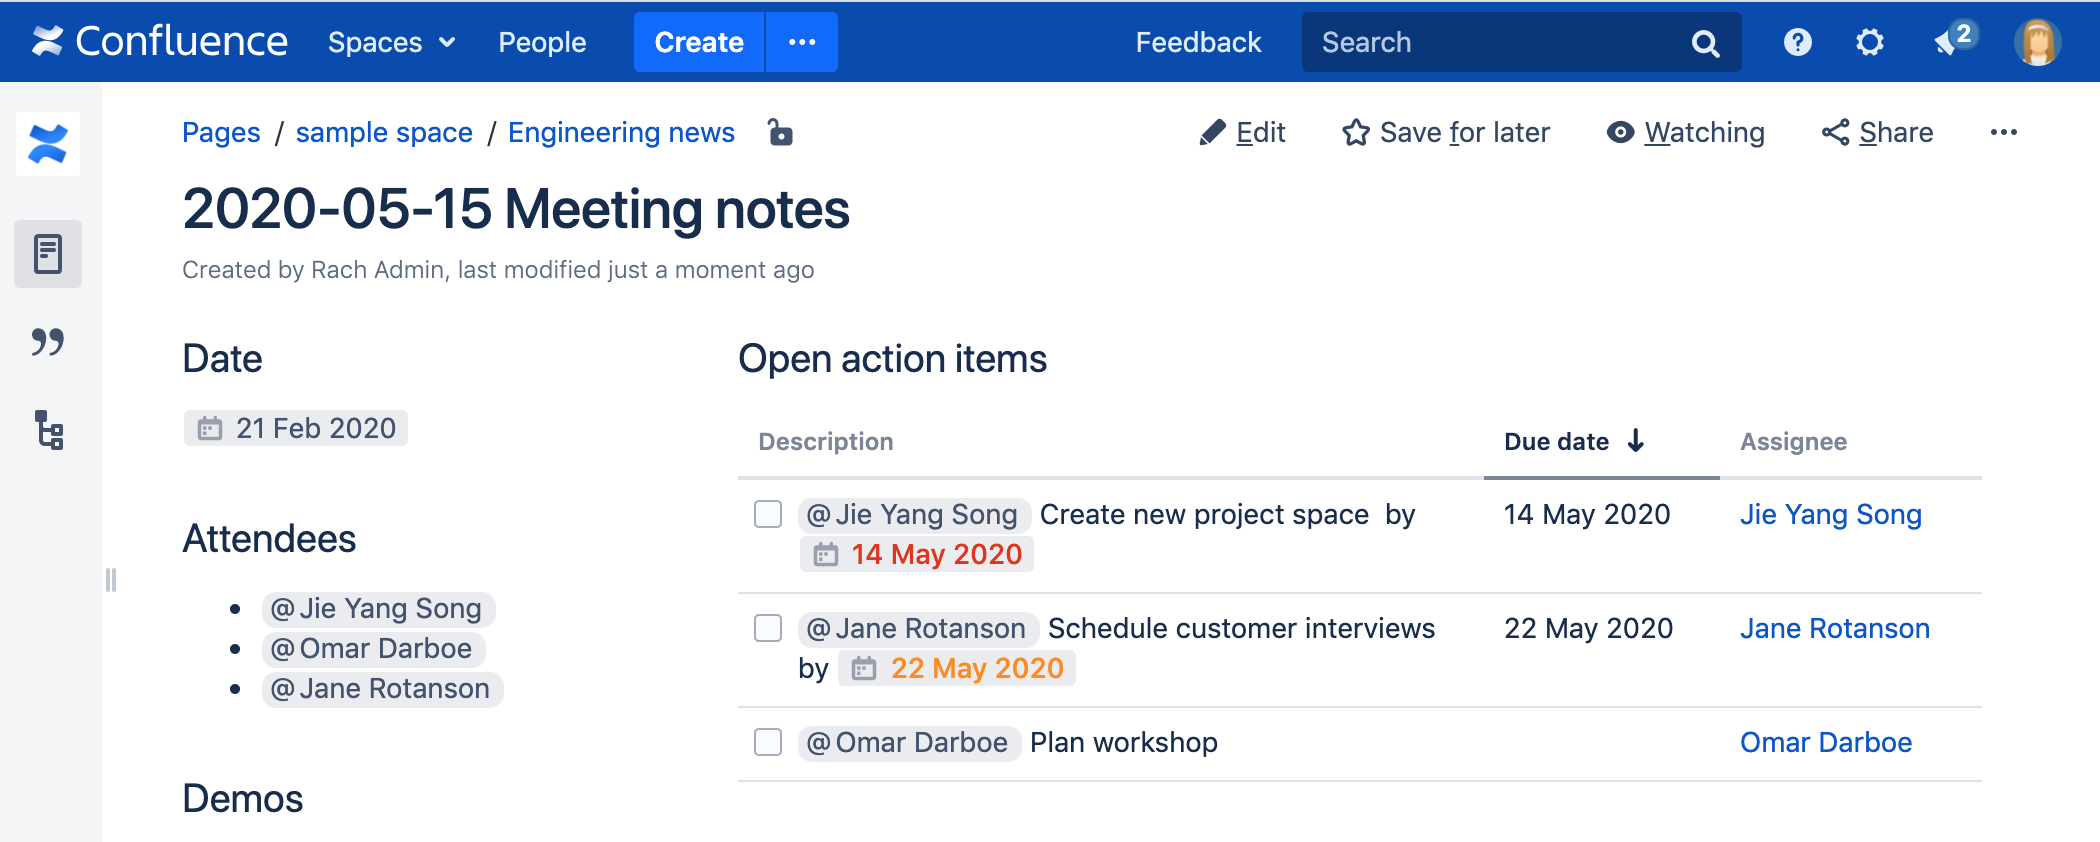Viewport: 2100px width, 842px height.
Task: Open the settings gear icon
Action: [1869, 42]
